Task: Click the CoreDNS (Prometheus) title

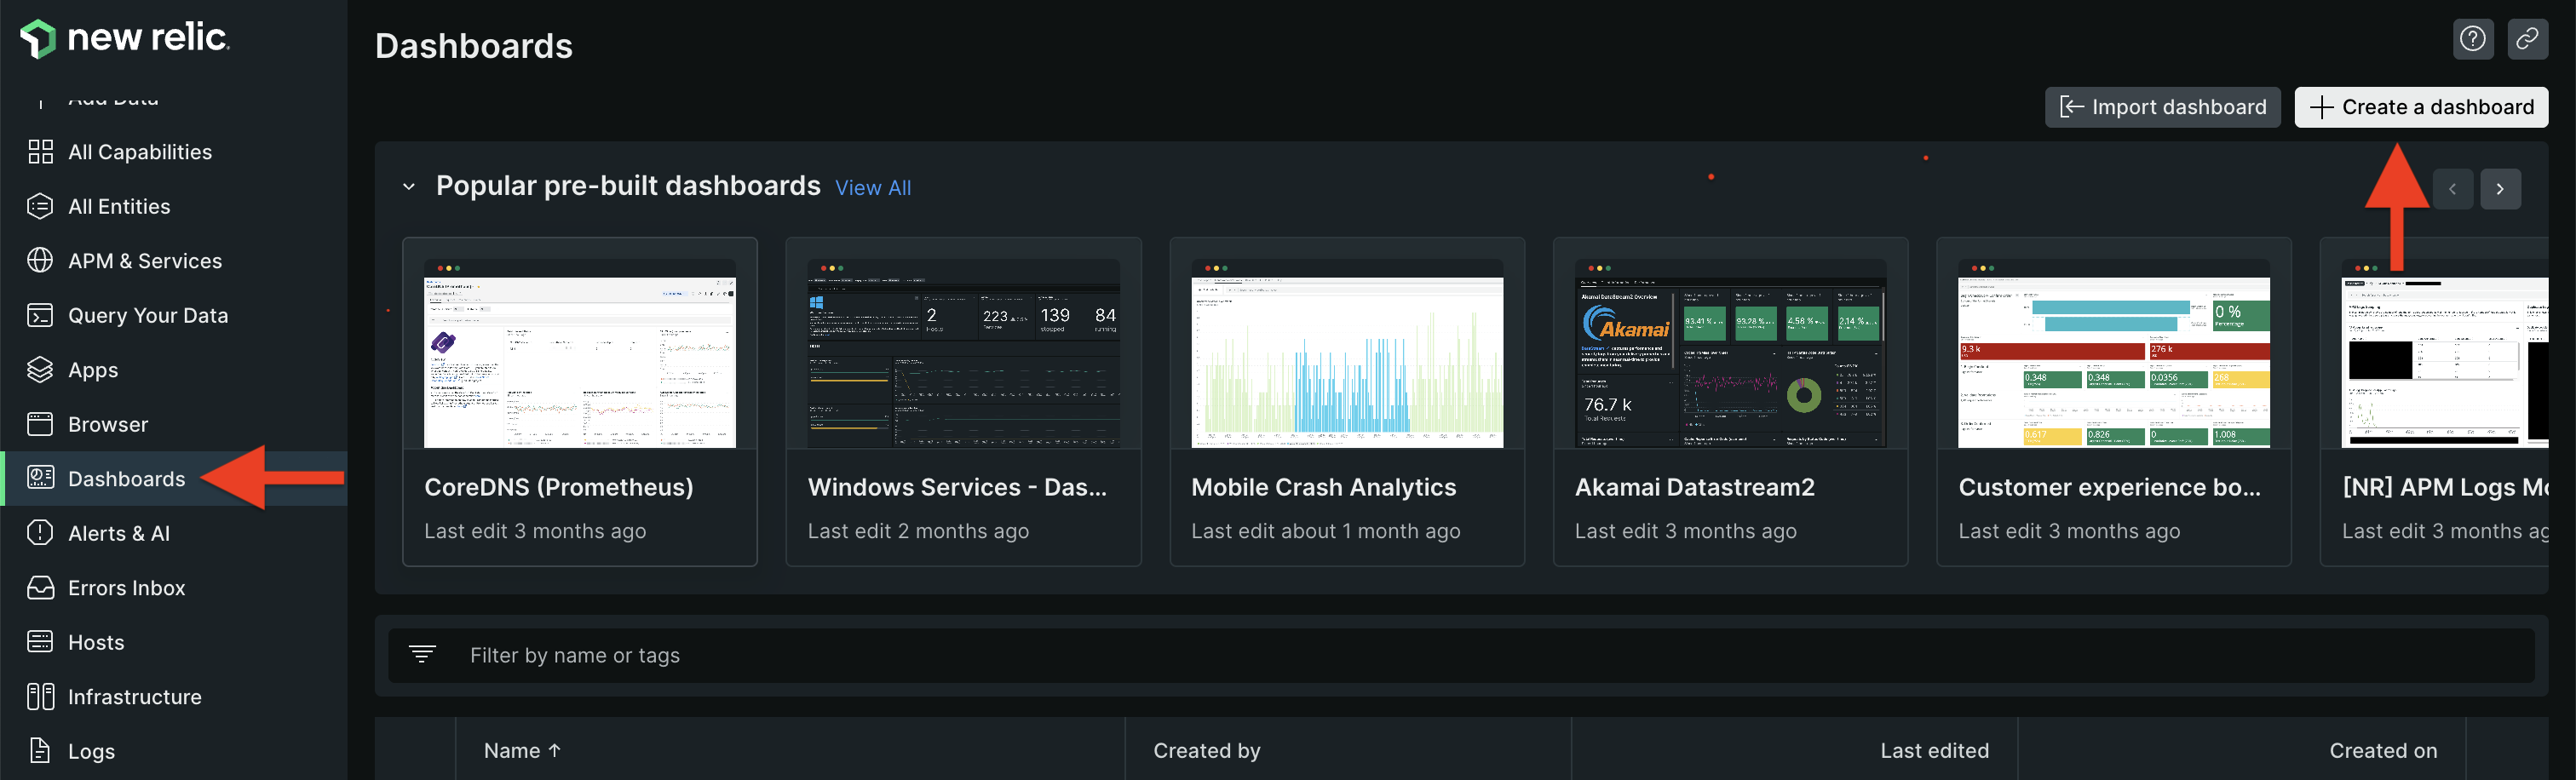Action: point(558,487)
